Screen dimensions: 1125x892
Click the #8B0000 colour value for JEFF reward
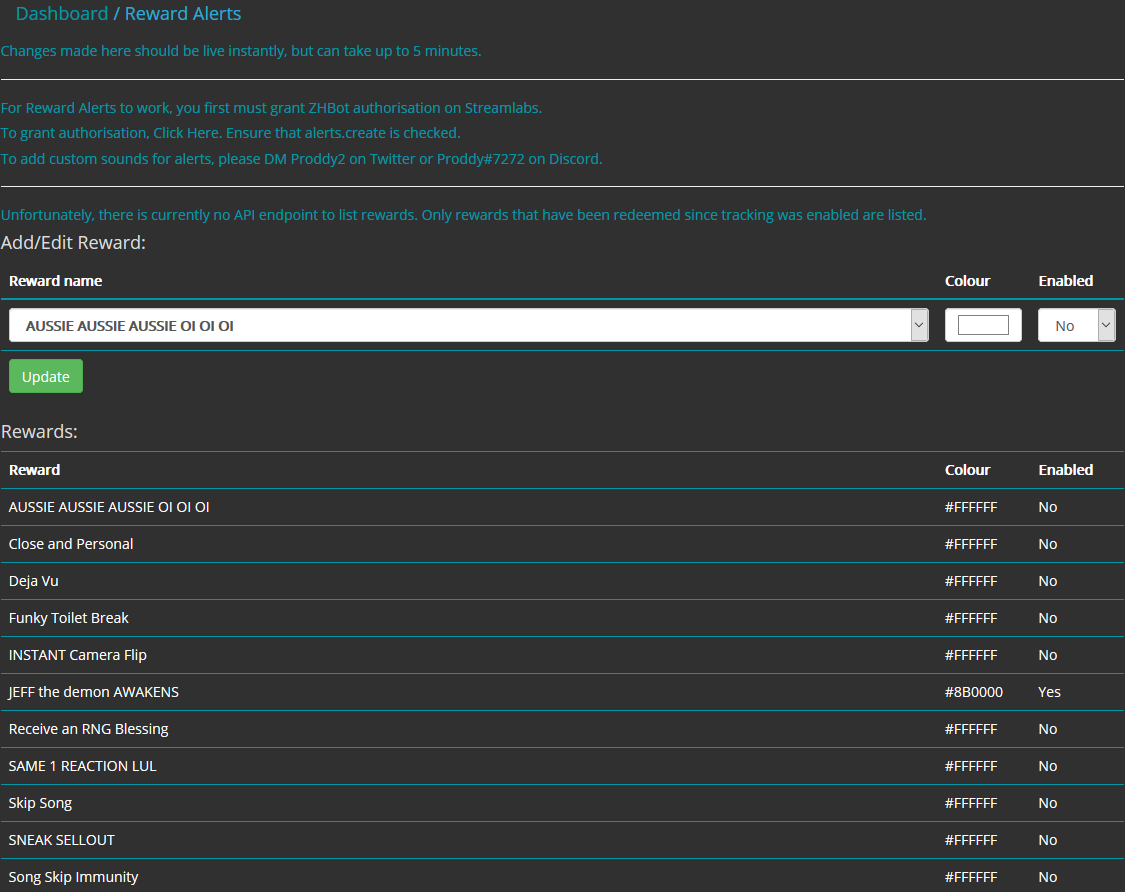coord(974,692)
